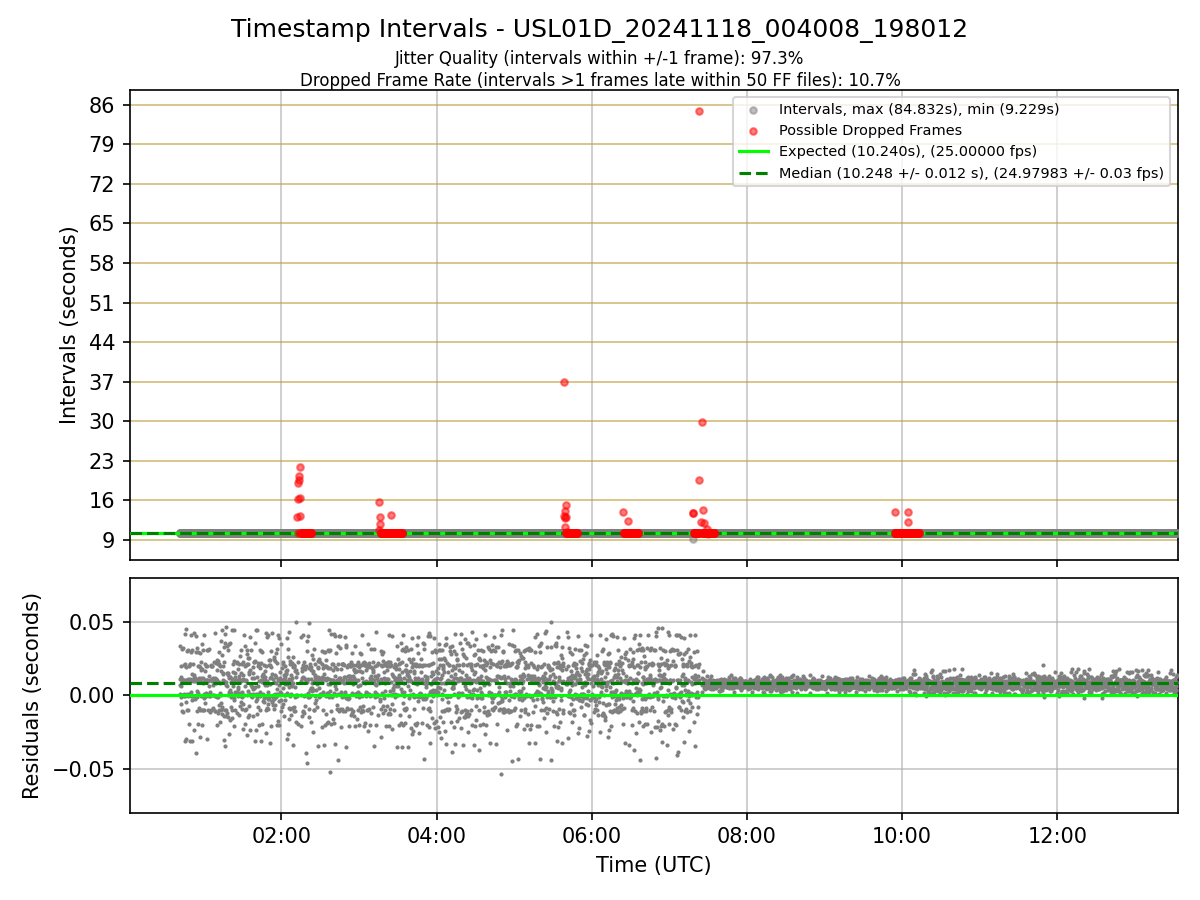Click the '10:00' time tick label
1200x900 pixels.
902,835
